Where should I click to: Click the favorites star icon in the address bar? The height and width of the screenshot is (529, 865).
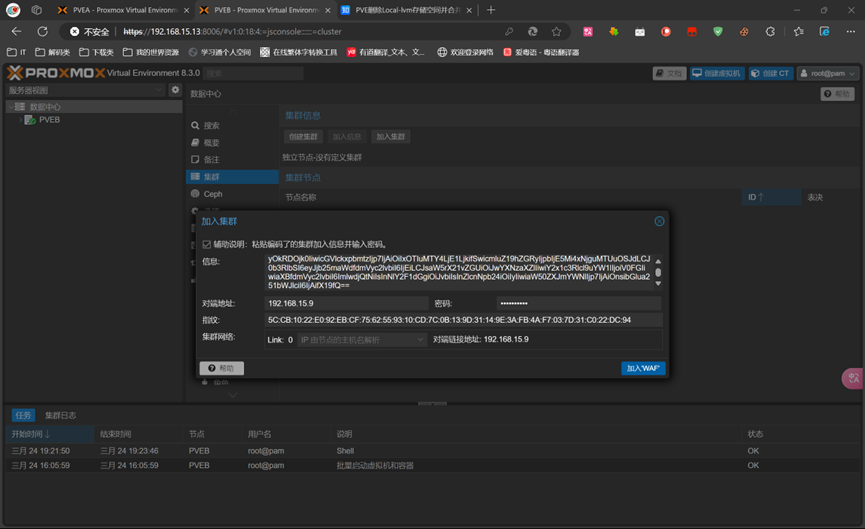click(557, 32)
